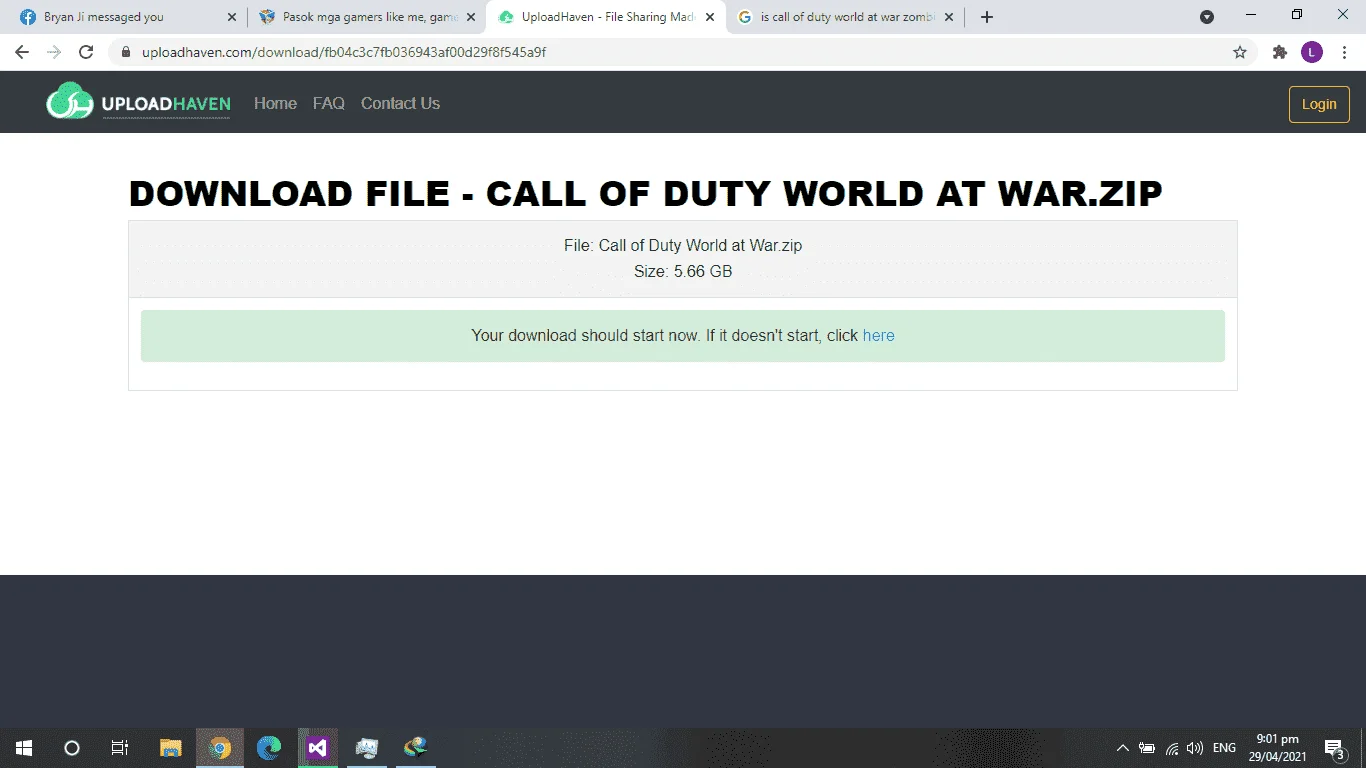The image size is (1366, 768).
Task: Click the Chrome taskbar icon
Action: [x=220, y=748]
